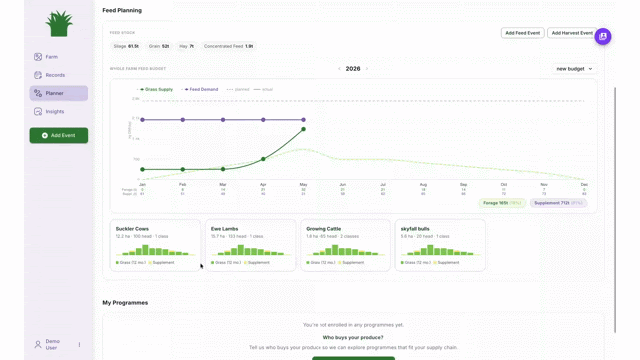
Task: Click the Planner menu label
Action: coord(54,93)
